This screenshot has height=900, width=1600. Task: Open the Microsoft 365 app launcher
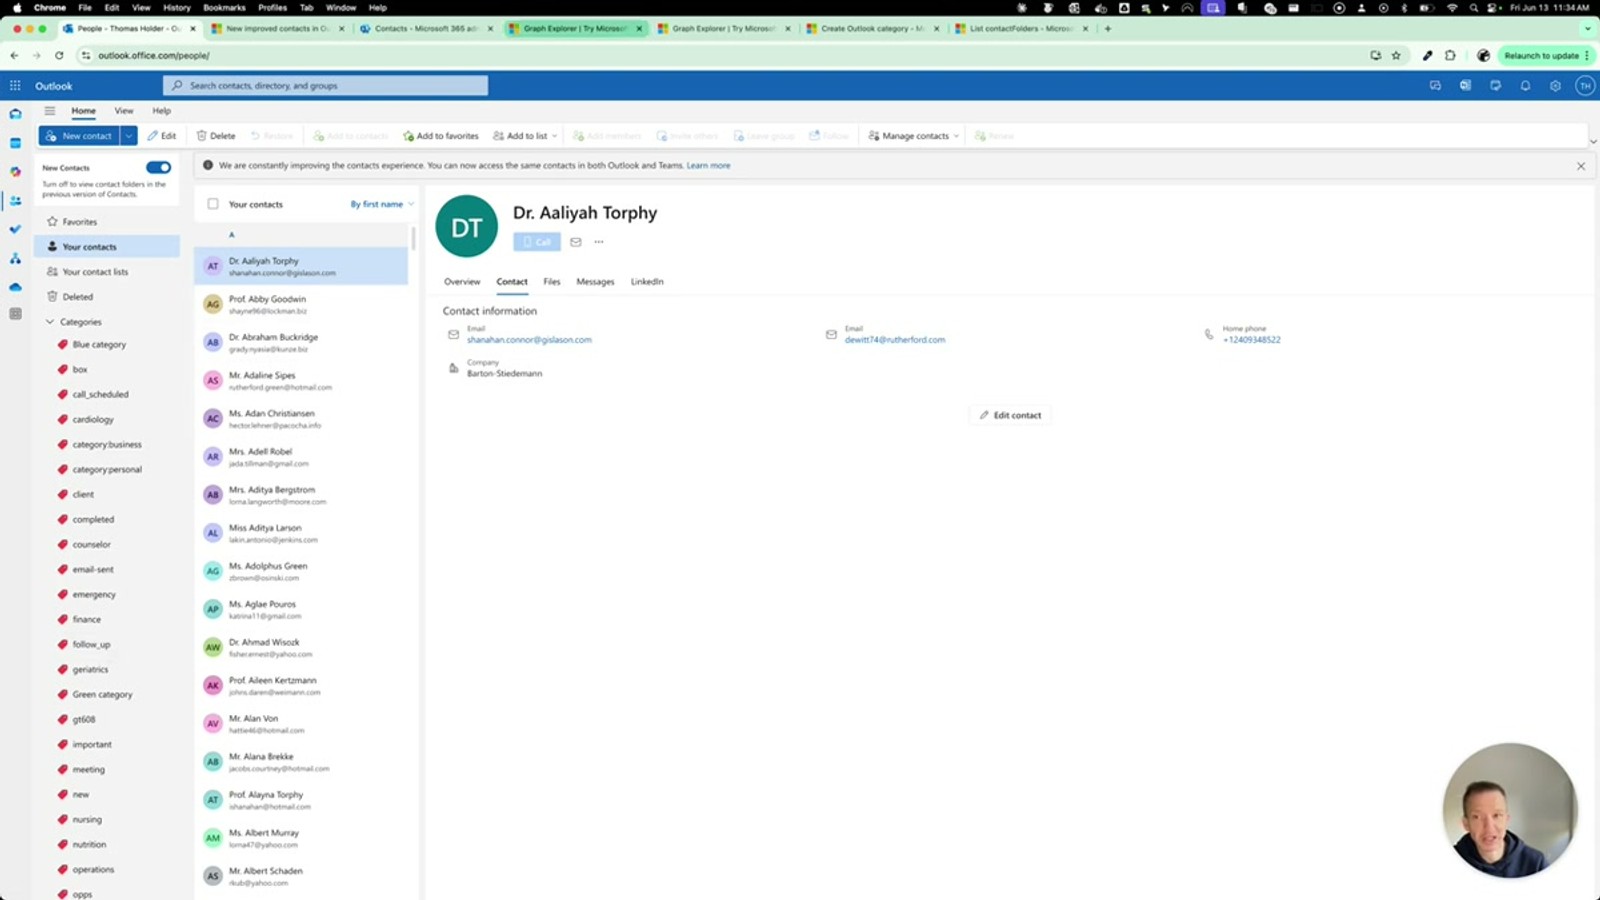(x=15, y=86)
